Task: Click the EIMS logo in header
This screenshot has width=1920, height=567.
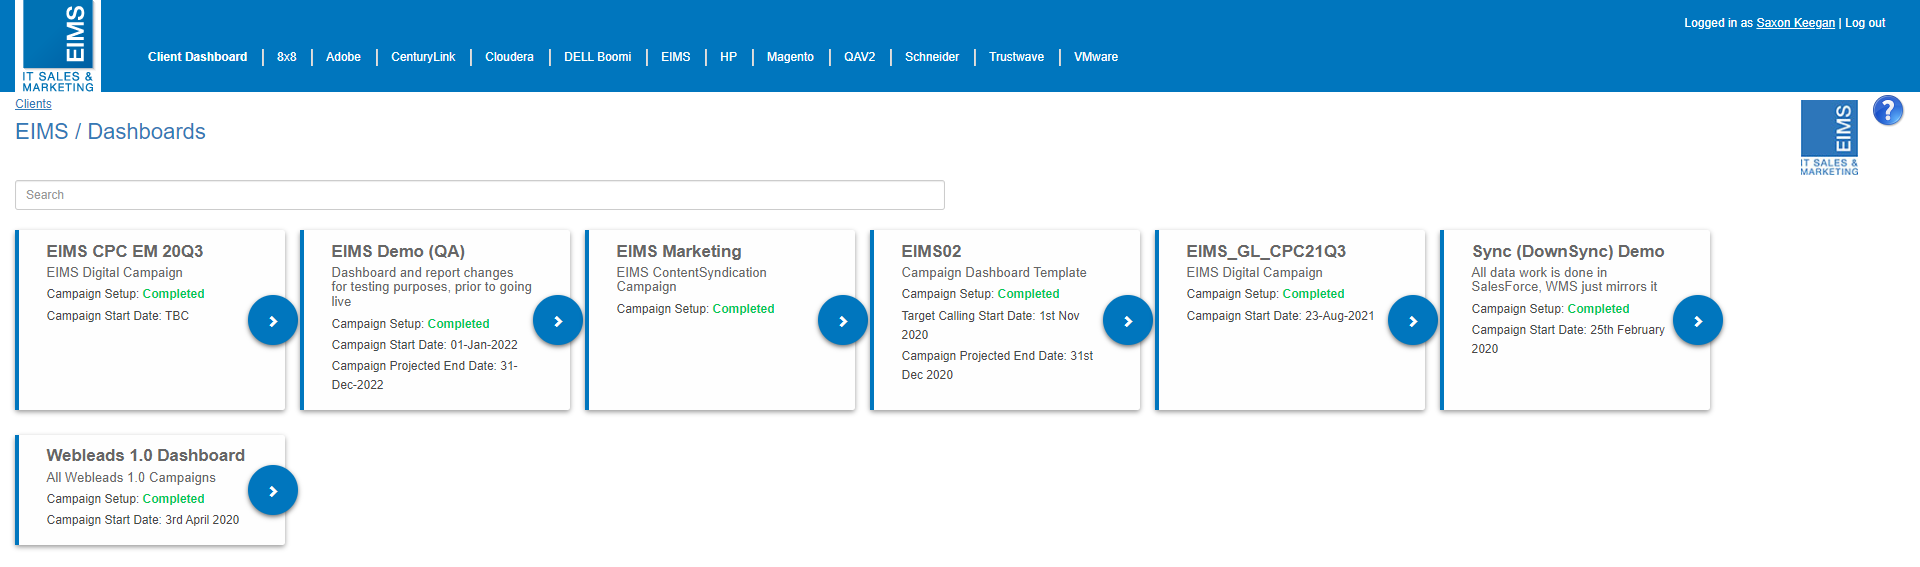Action: (x=58, y=46)
